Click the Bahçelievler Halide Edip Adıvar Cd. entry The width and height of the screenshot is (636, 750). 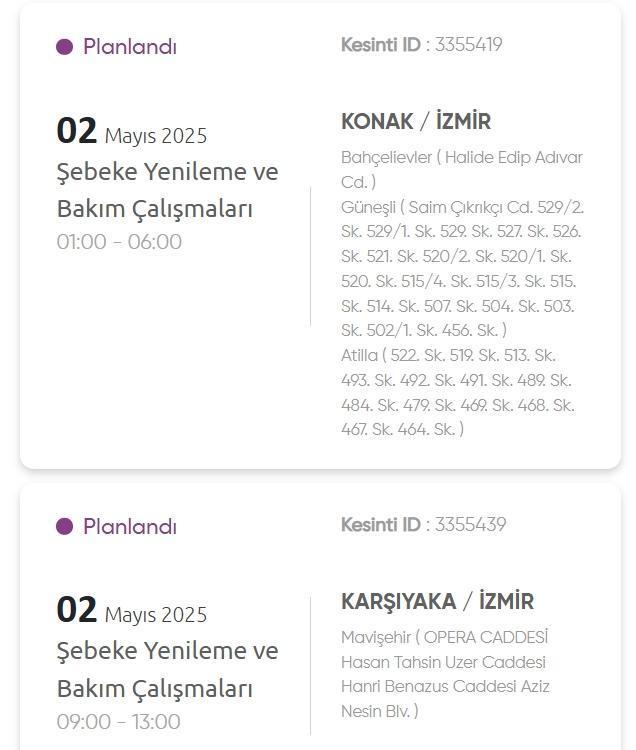[x=461, y=170]
